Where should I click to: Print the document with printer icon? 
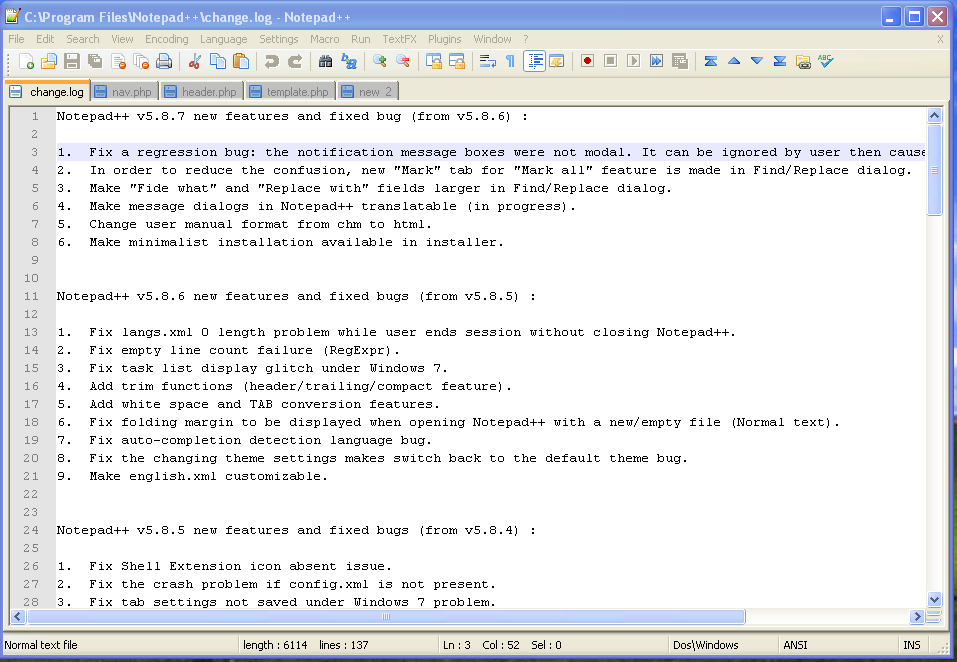coord(164,61)
